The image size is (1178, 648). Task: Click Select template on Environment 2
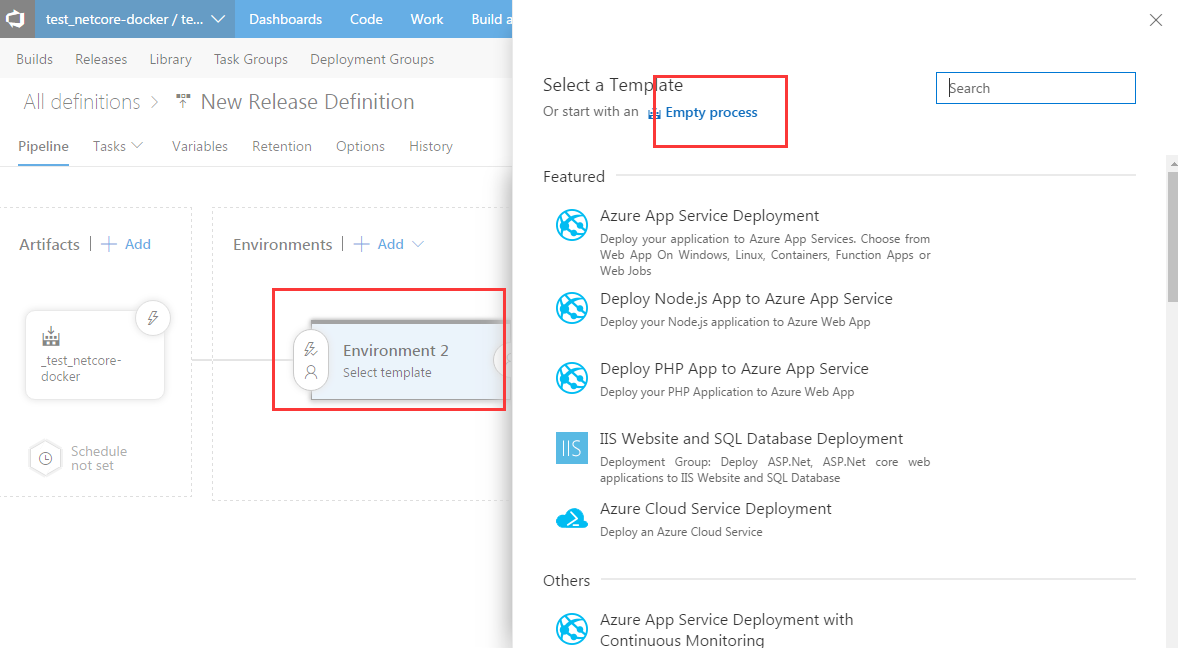coord(387,372)
